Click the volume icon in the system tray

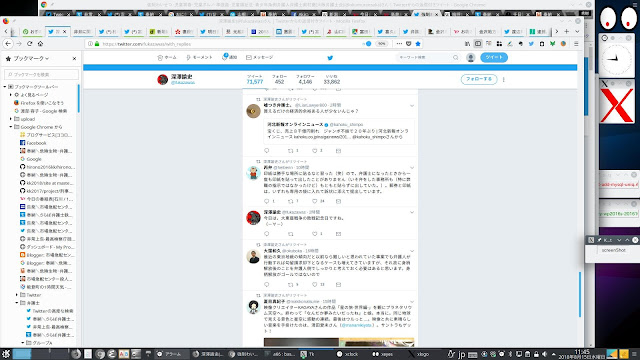(544, 354)
